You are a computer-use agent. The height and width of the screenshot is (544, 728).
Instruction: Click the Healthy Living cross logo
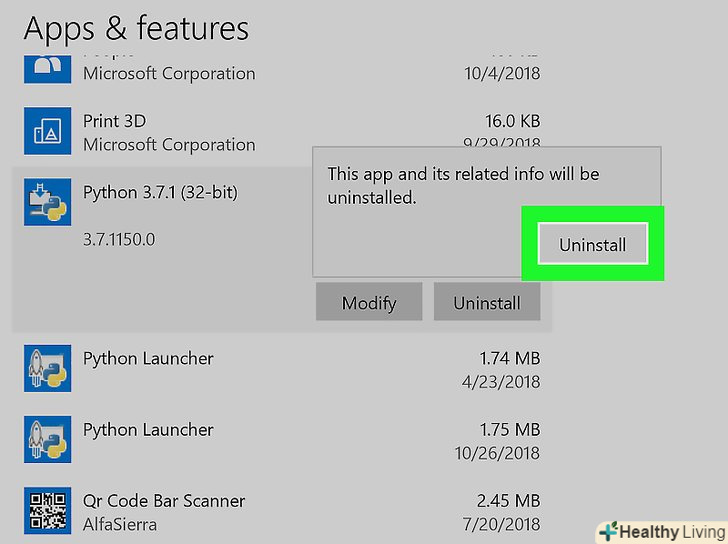(607, 530)
